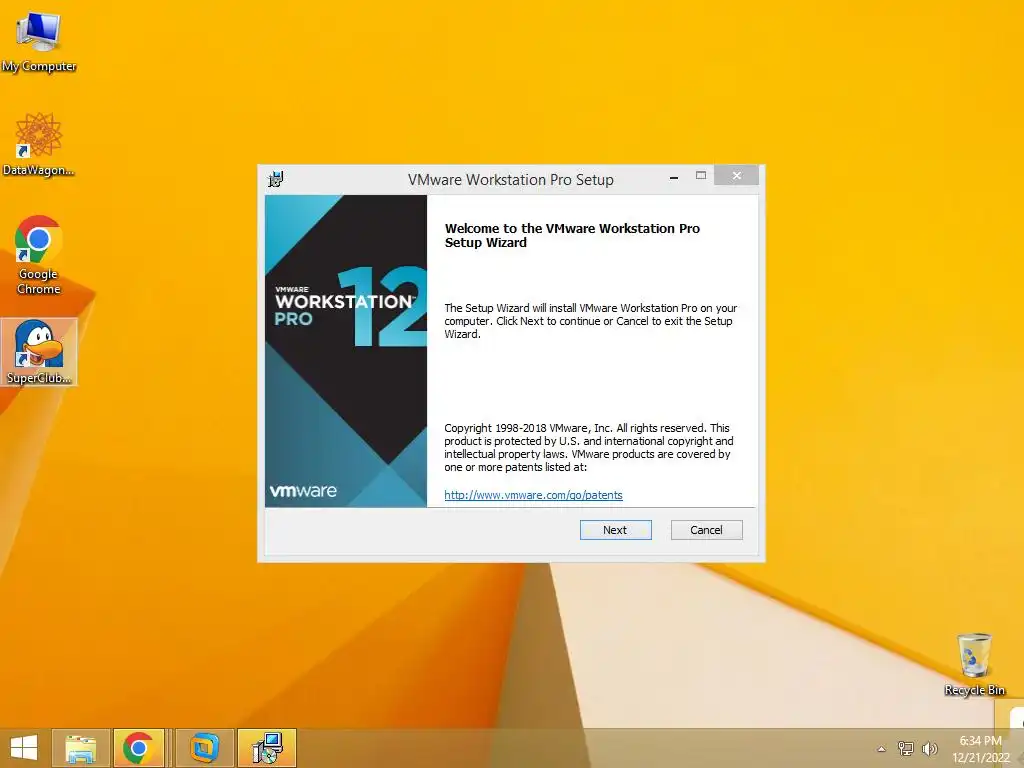This screenshot has height=768, width=1024.
Task: Minimize the VMware Workstation Pro Setup window
Action: pos(673,176)
